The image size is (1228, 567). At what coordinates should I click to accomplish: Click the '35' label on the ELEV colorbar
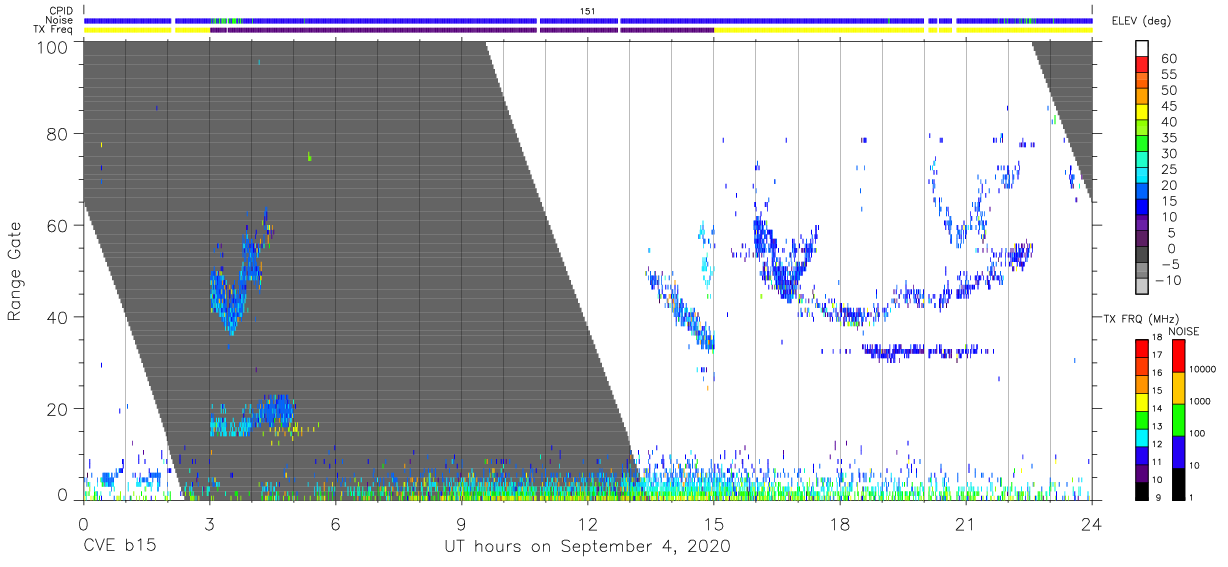(x=1168, y=138)
